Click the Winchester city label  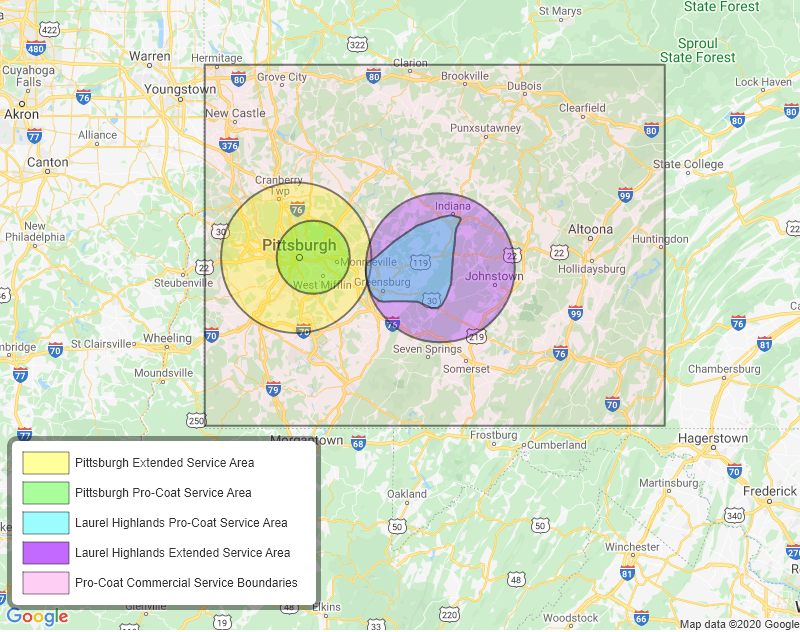pos(632,547)
